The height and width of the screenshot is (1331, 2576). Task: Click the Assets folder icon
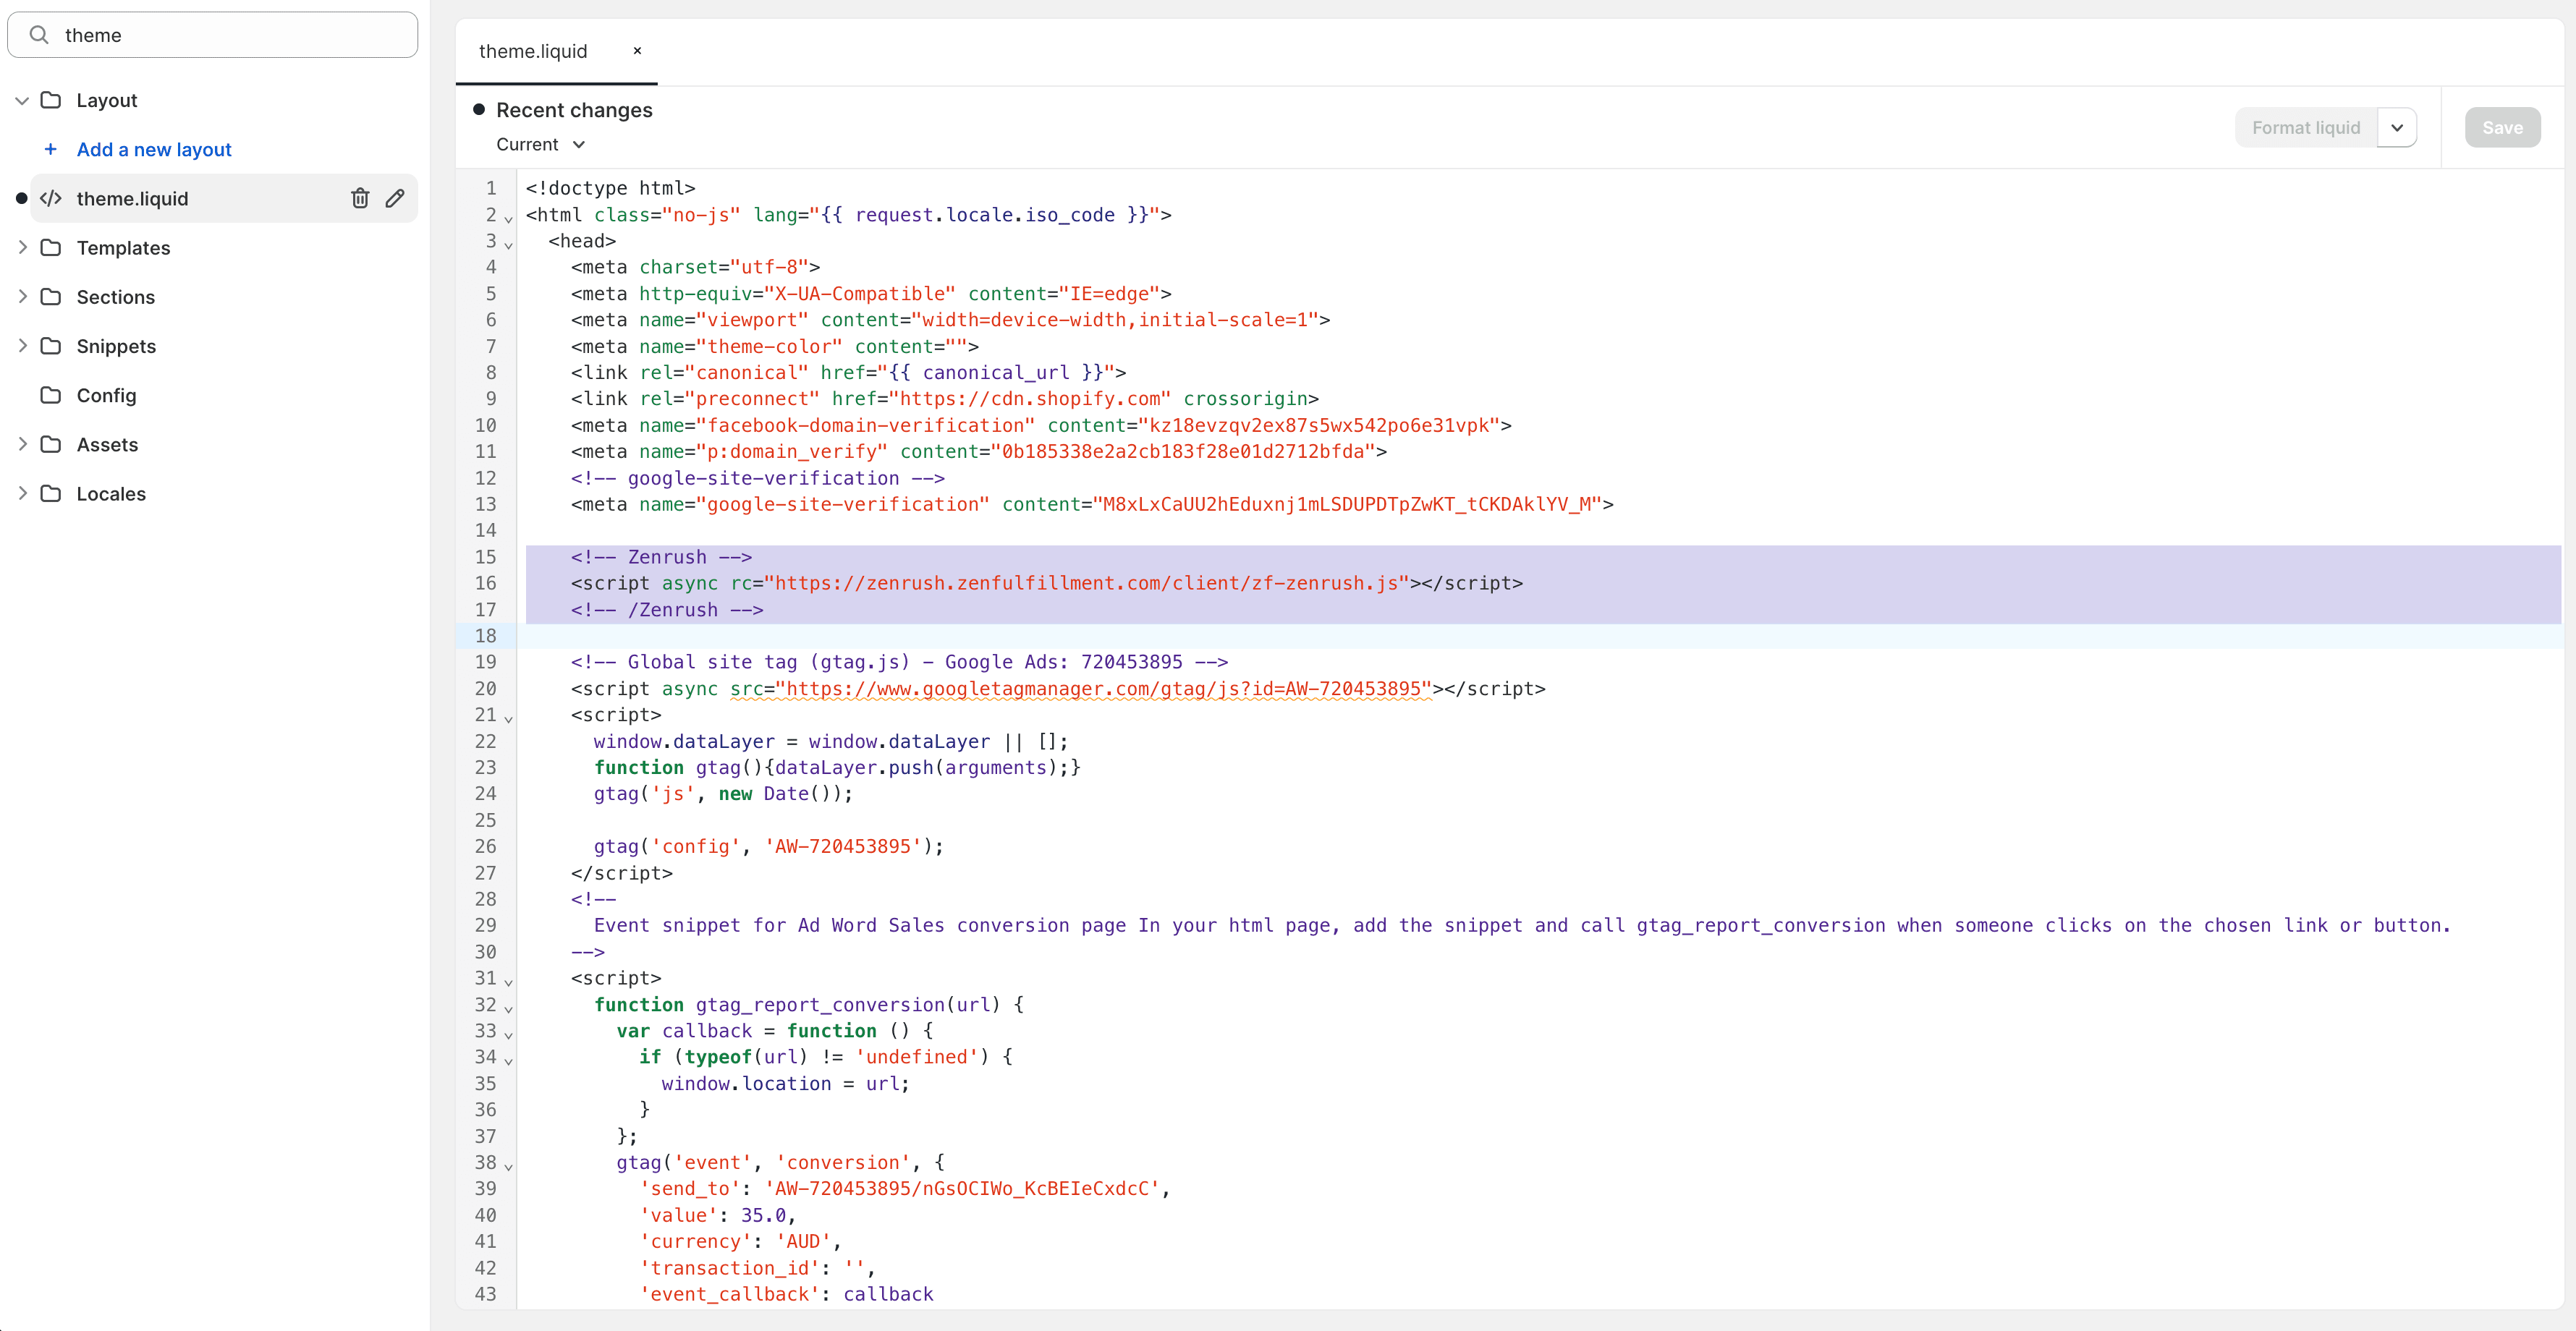tap(50, 444)
